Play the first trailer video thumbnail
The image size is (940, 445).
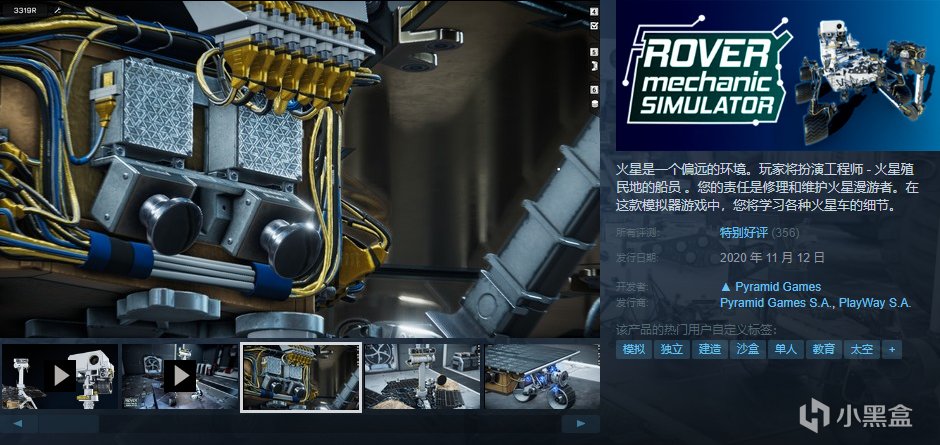click(60, 377)
